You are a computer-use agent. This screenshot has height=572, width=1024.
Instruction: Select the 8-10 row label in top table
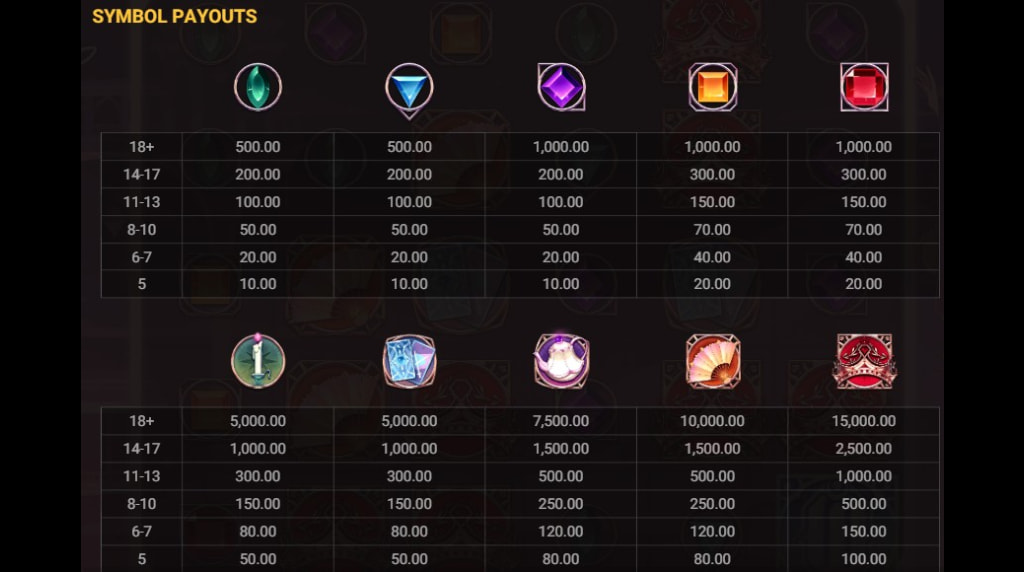141,229
